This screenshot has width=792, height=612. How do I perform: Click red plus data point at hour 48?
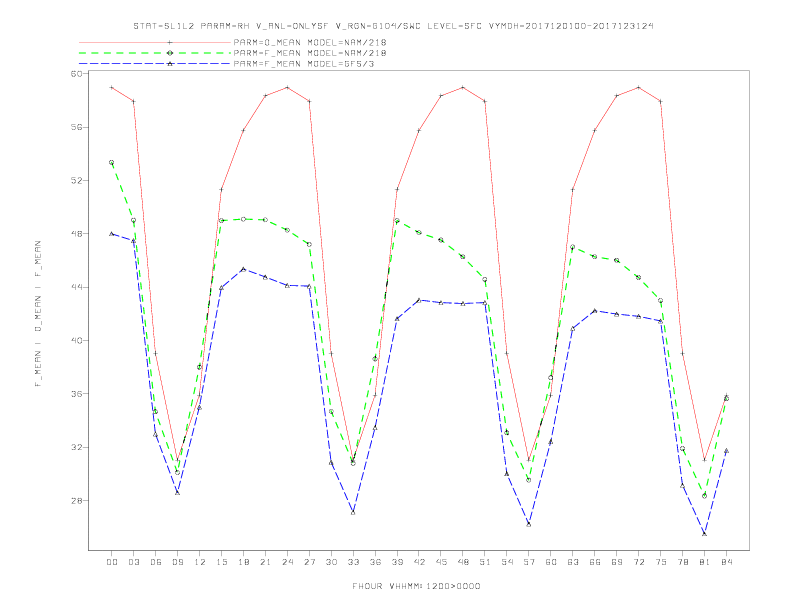pos(463,87)
